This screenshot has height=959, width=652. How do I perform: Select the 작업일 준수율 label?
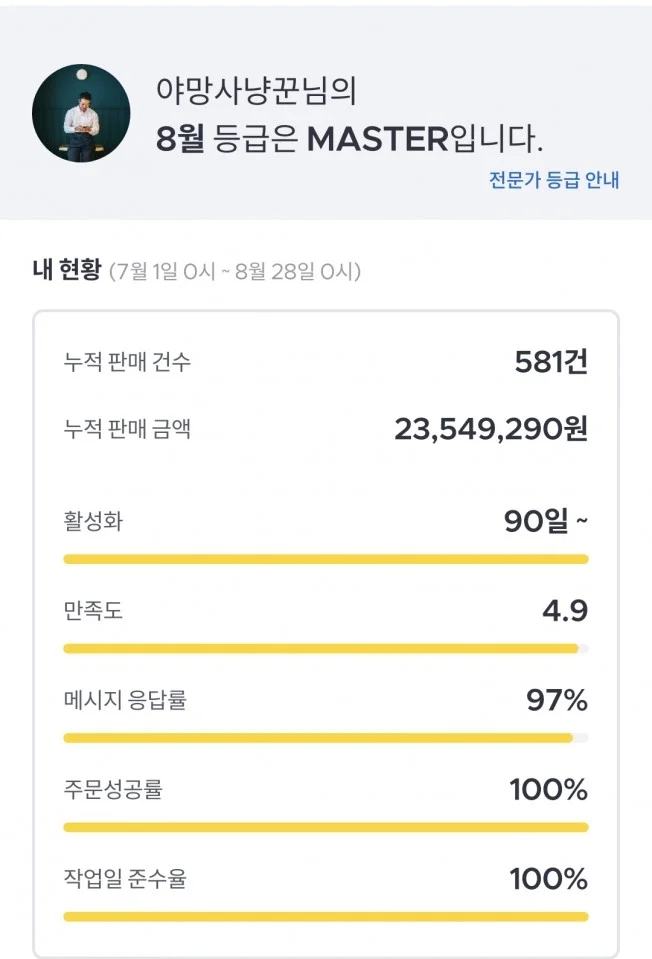click(x=120, y=879)
